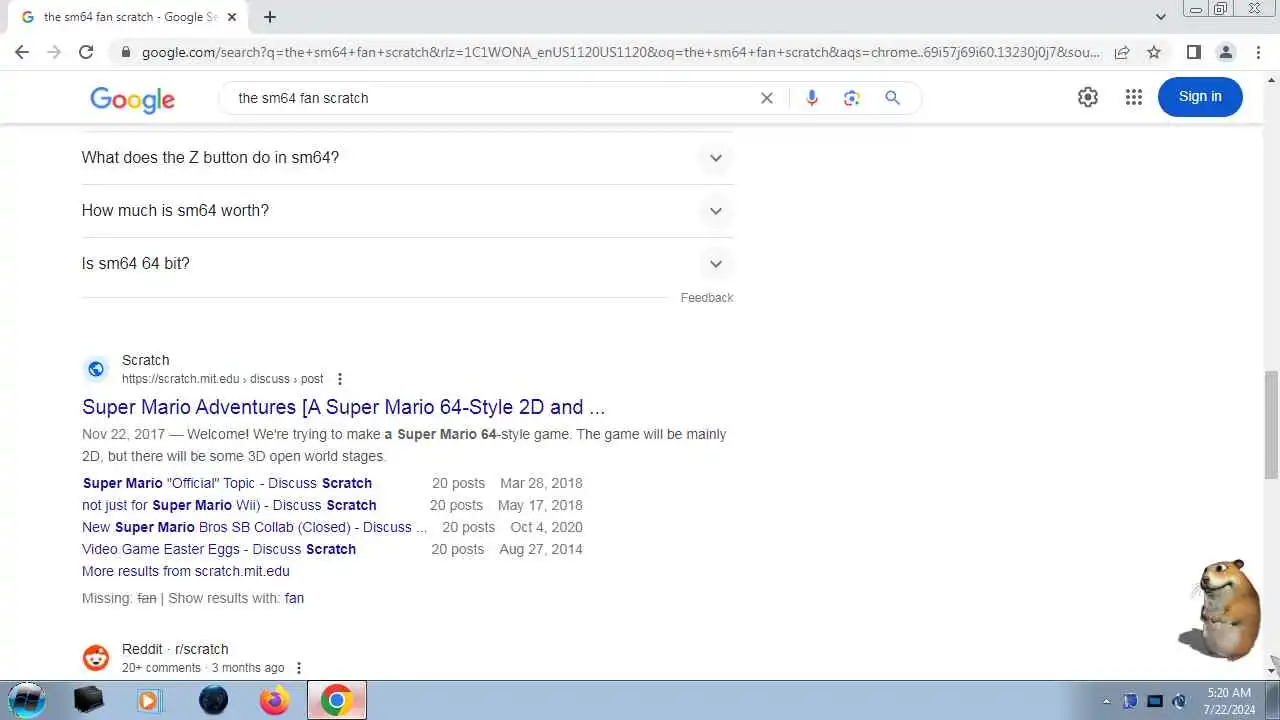The image size is (1280, 720).
Task: View site info lock icon
Action: (125, 52)
